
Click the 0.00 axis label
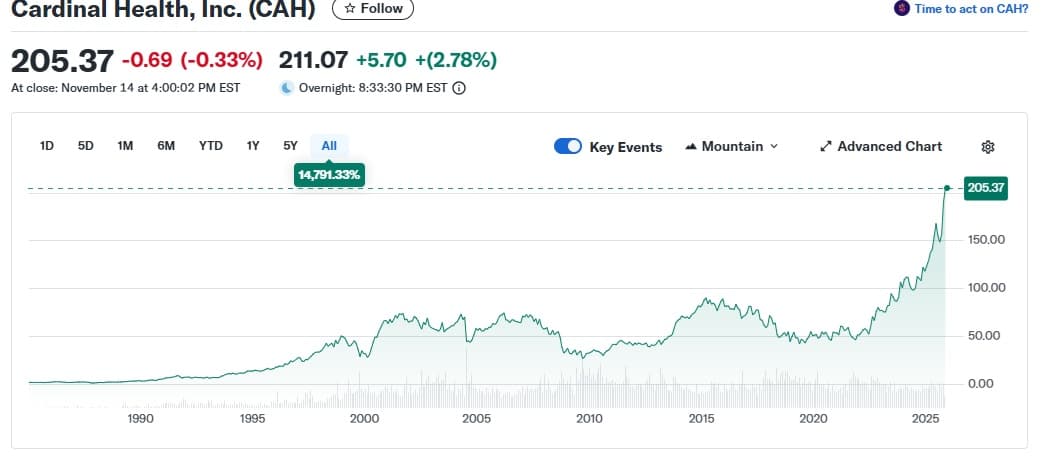[981, 384]
